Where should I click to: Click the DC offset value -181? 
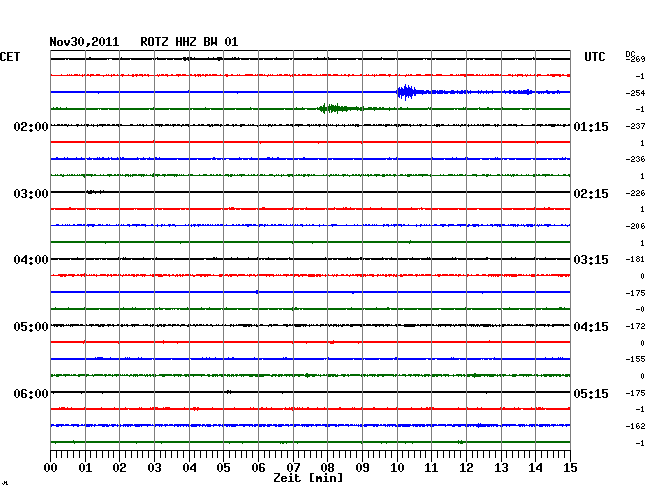(x=635, y=259)
